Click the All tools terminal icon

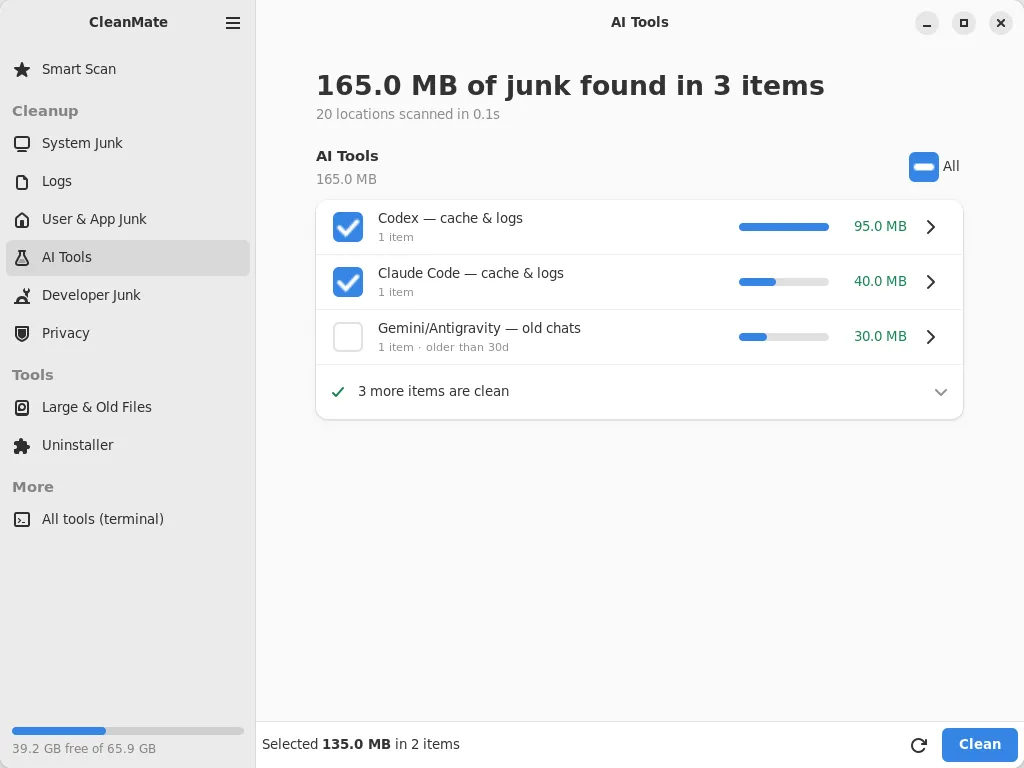pos(22,519)
